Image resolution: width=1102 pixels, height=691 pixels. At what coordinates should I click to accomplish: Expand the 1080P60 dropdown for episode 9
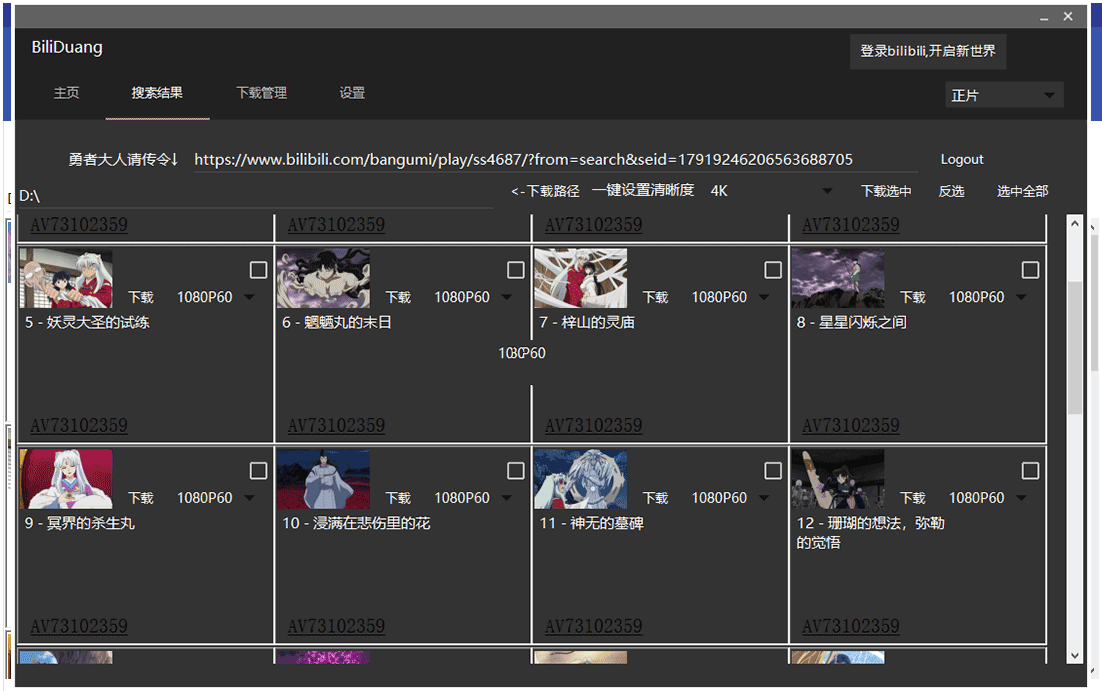[x=216, y=498]
